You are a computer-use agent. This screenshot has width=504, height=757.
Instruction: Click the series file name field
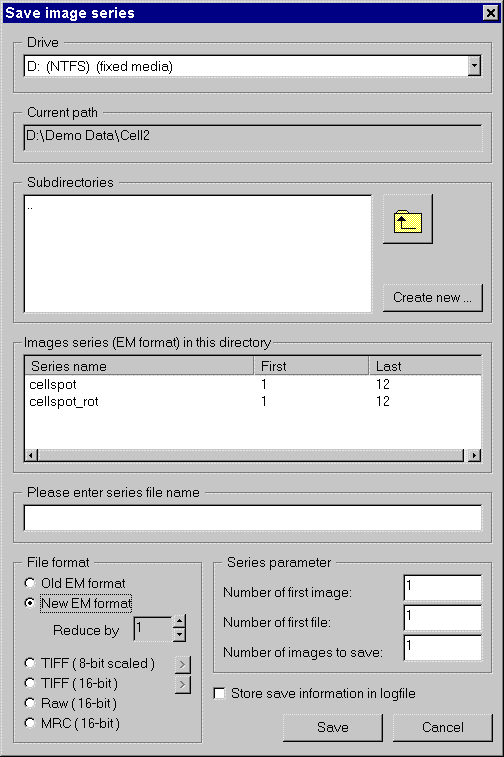click(253, 518)
